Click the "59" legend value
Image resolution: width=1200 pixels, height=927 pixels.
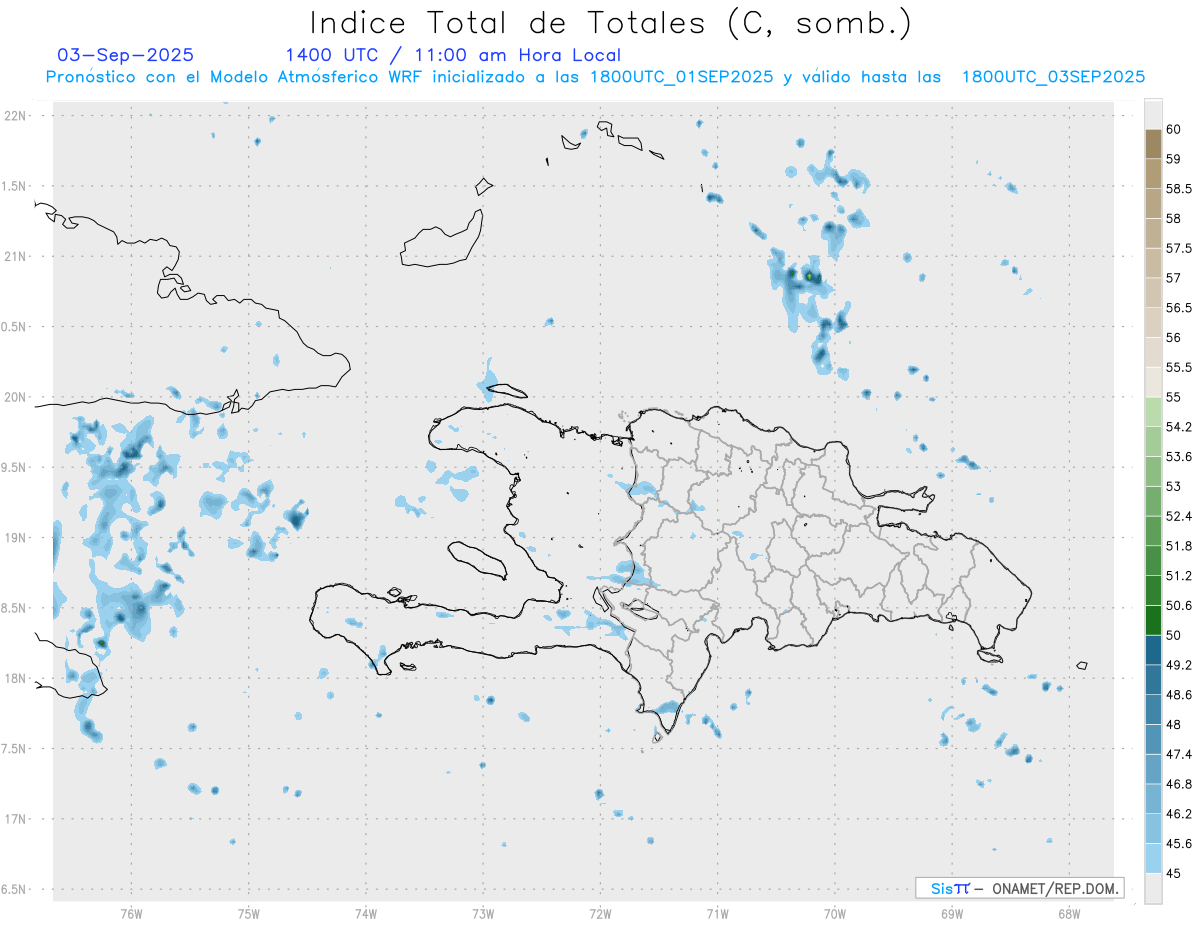pos(1173,159)
